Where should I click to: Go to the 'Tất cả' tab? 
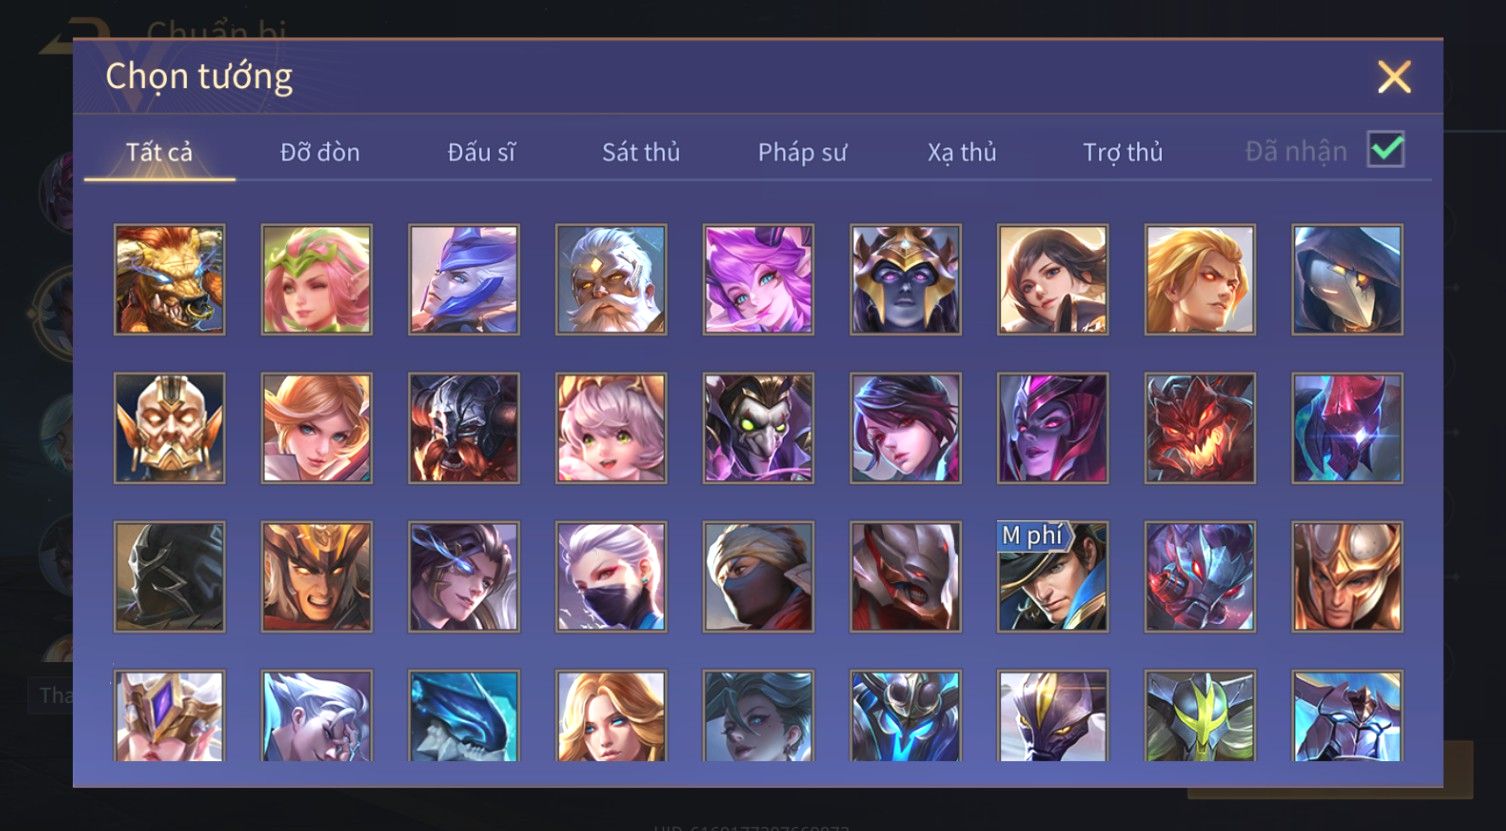click(159, 152)
